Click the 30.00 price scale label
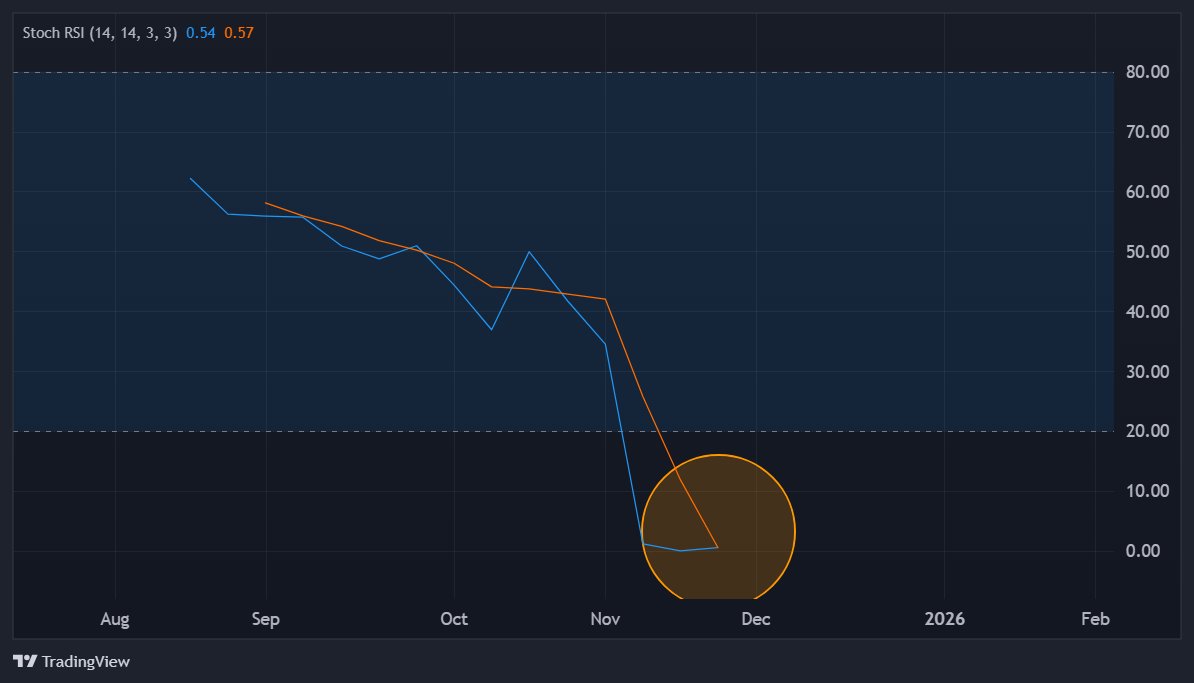Screen dimensions: 1194x683 tap(1147, 372)
